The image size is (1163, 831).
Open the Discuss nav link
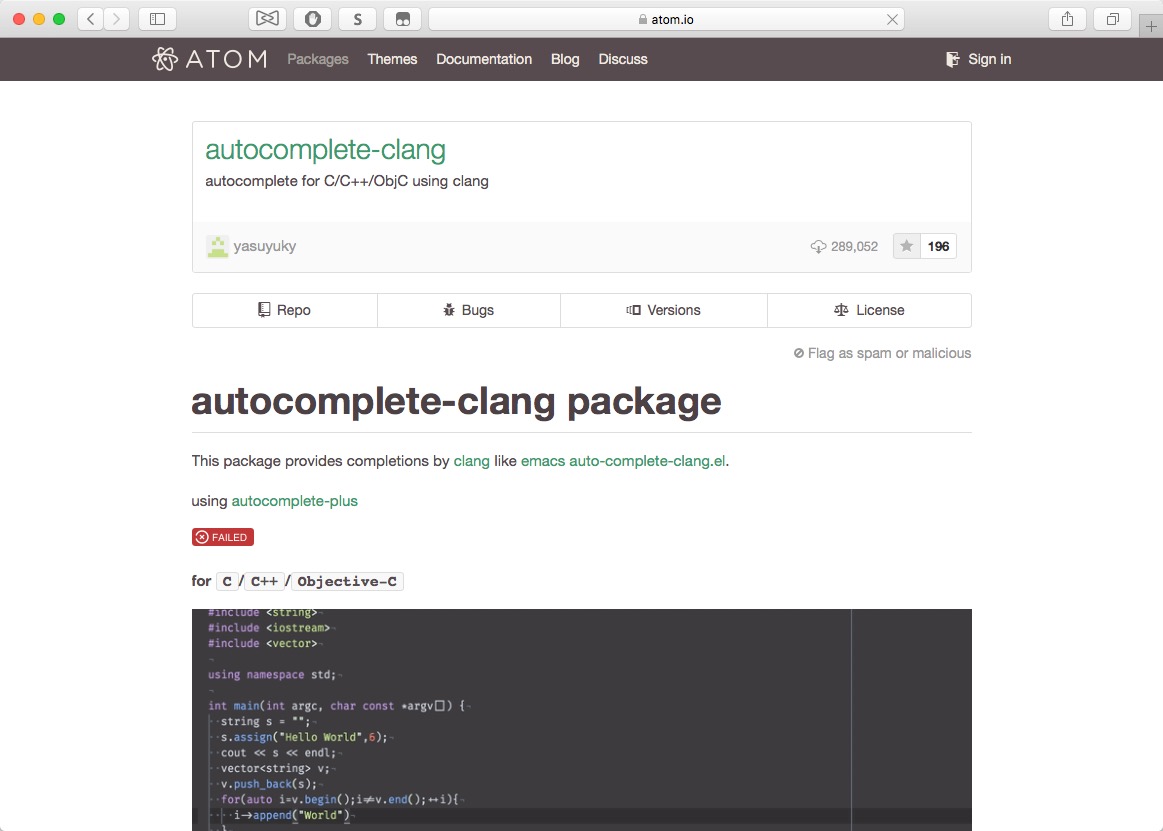point(623,59)
